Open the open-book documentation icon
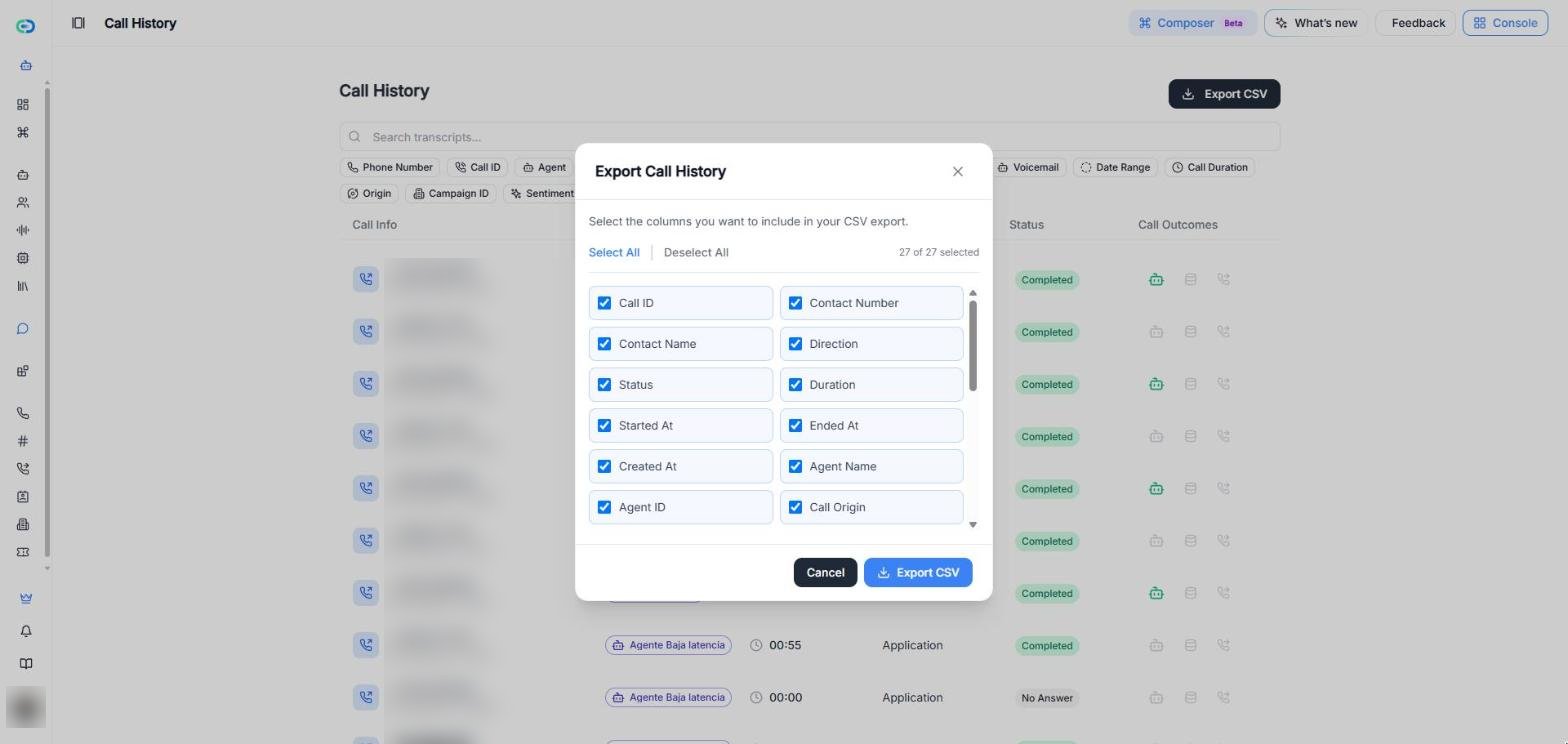Viewport: 1568px width, 744px height. pos(26,664)
